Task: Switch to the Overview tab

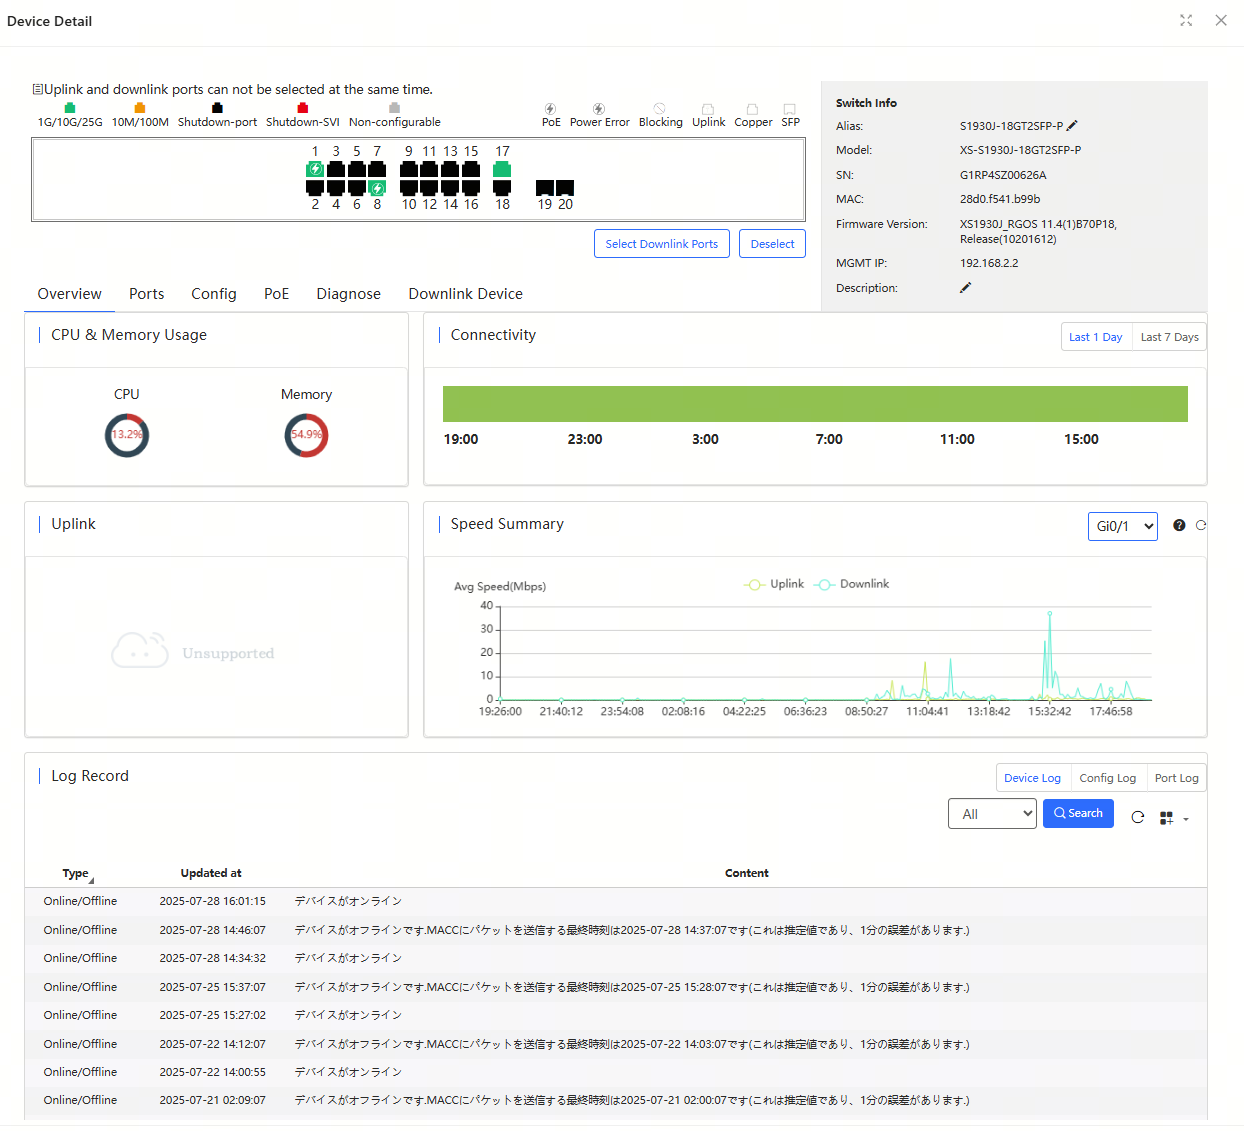Action: coord(70,294)
